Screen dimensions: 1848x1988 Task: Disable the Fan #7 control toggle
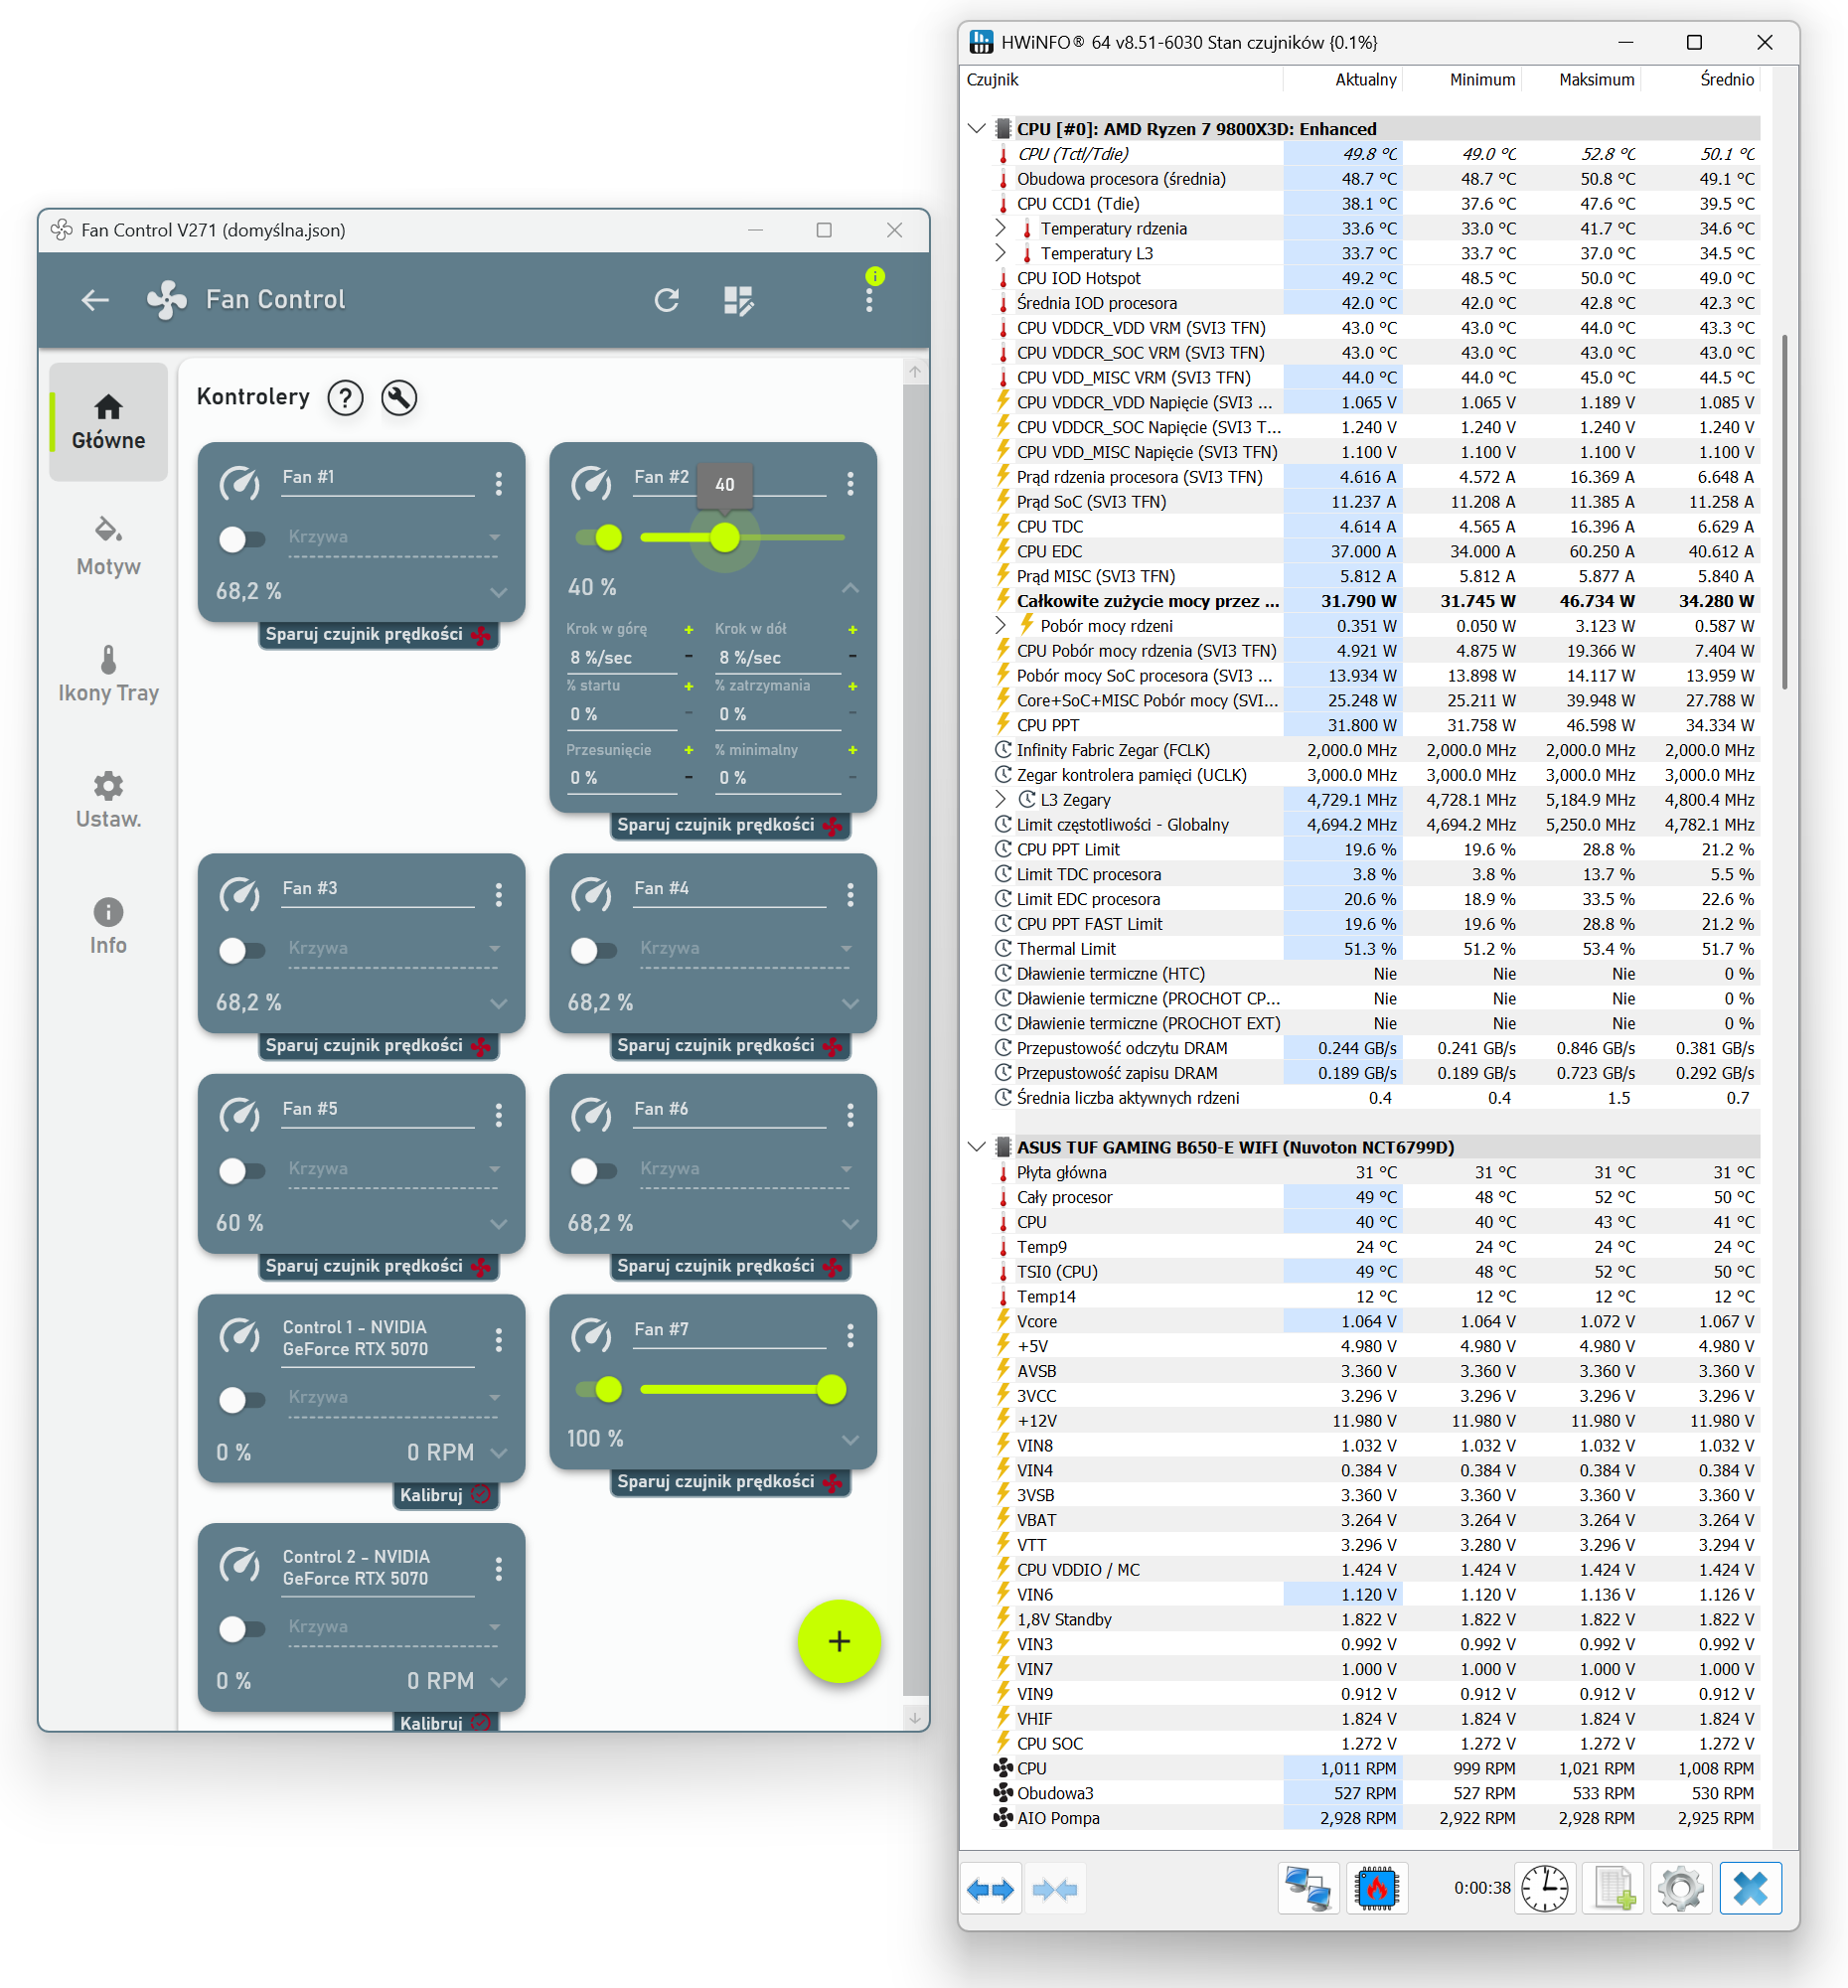(599, 1389)
